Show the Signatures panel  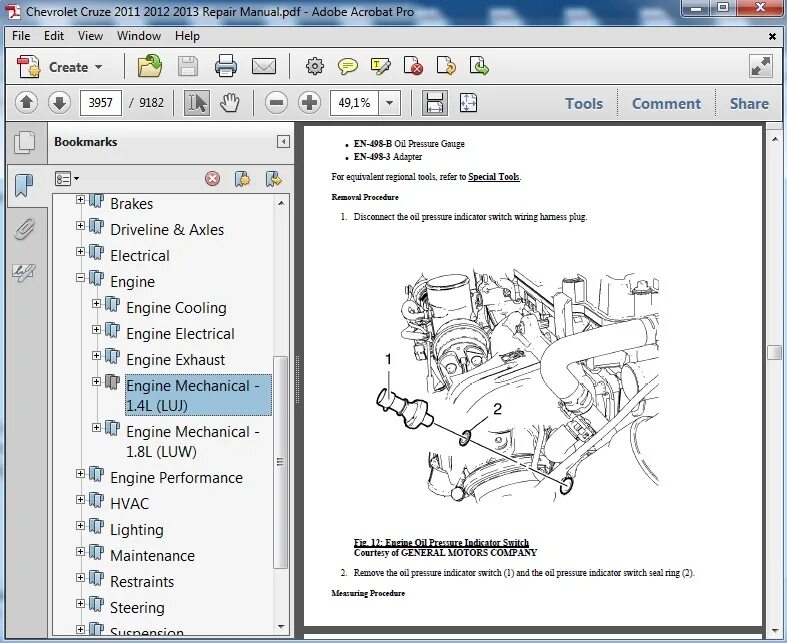tap(24, 273)
